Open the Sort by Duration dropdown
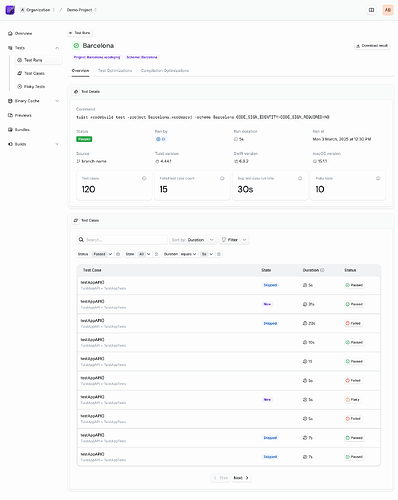The image size is (398, 500). 193,240
